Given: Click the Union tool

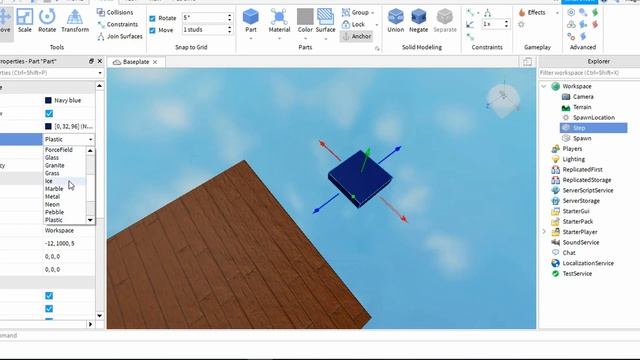Looking at the screenshot, I should click(x=396, y=20).
